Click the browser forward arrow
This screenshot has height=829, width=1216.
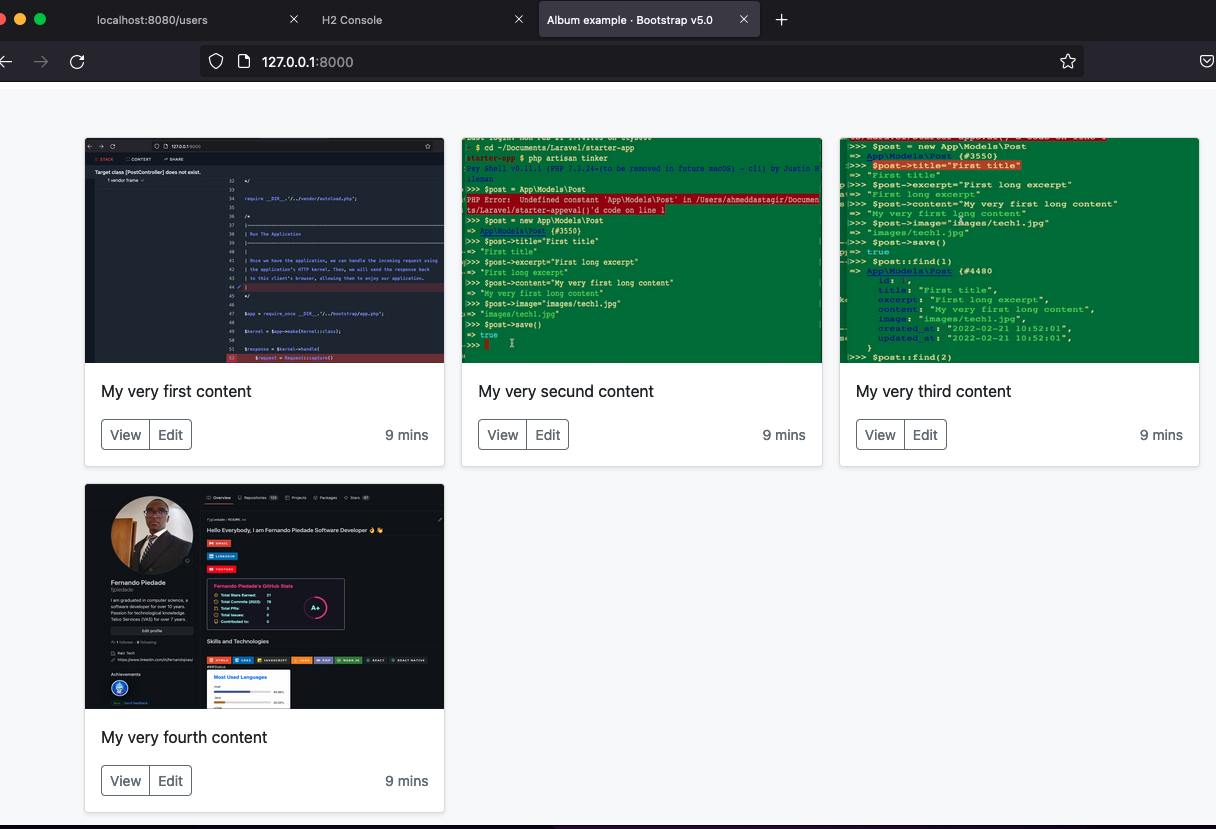[x=41, y=62]
